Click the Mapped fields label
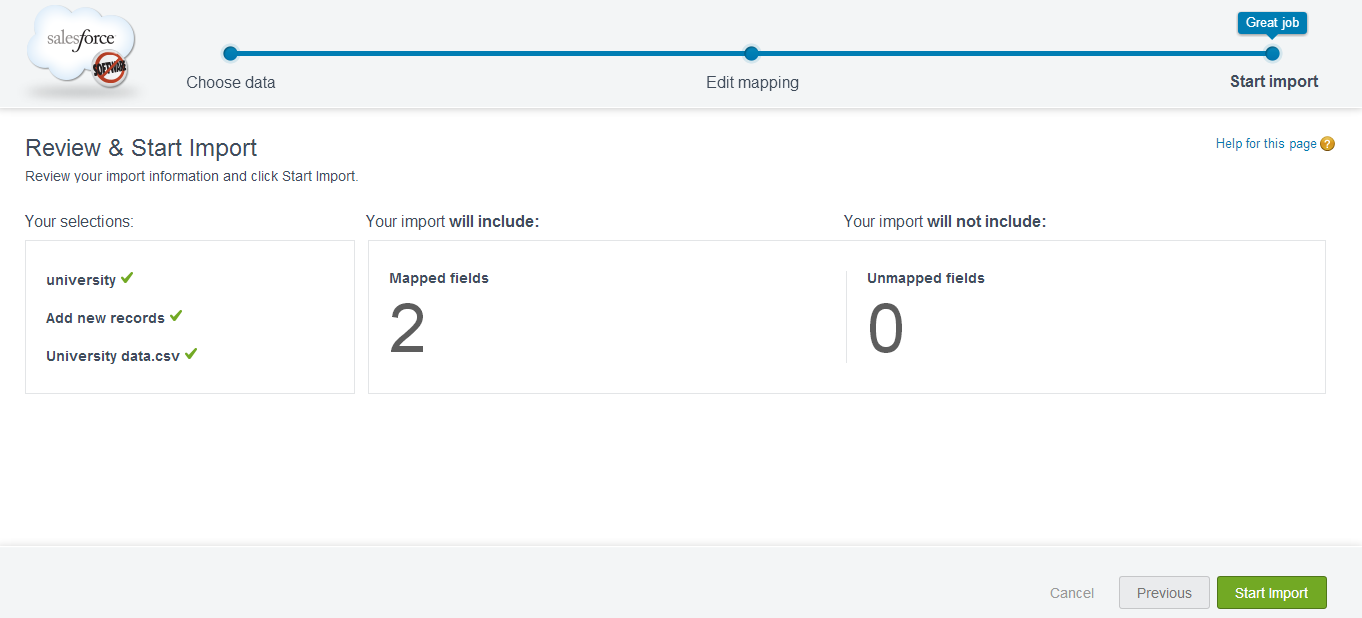This screenshot has height=618, width=1362. [x=439, y=278]
